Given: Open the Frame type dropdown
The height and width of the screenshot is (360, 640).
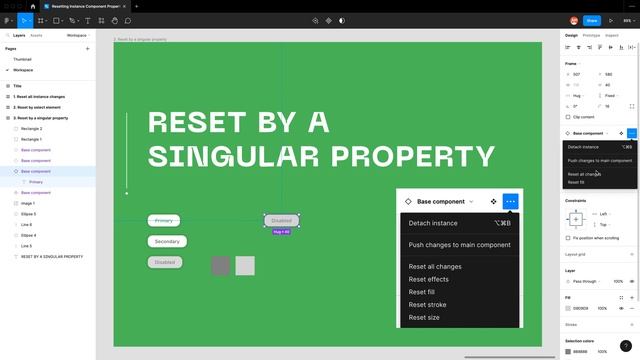Looking at the screenshot, I should 573,64.
